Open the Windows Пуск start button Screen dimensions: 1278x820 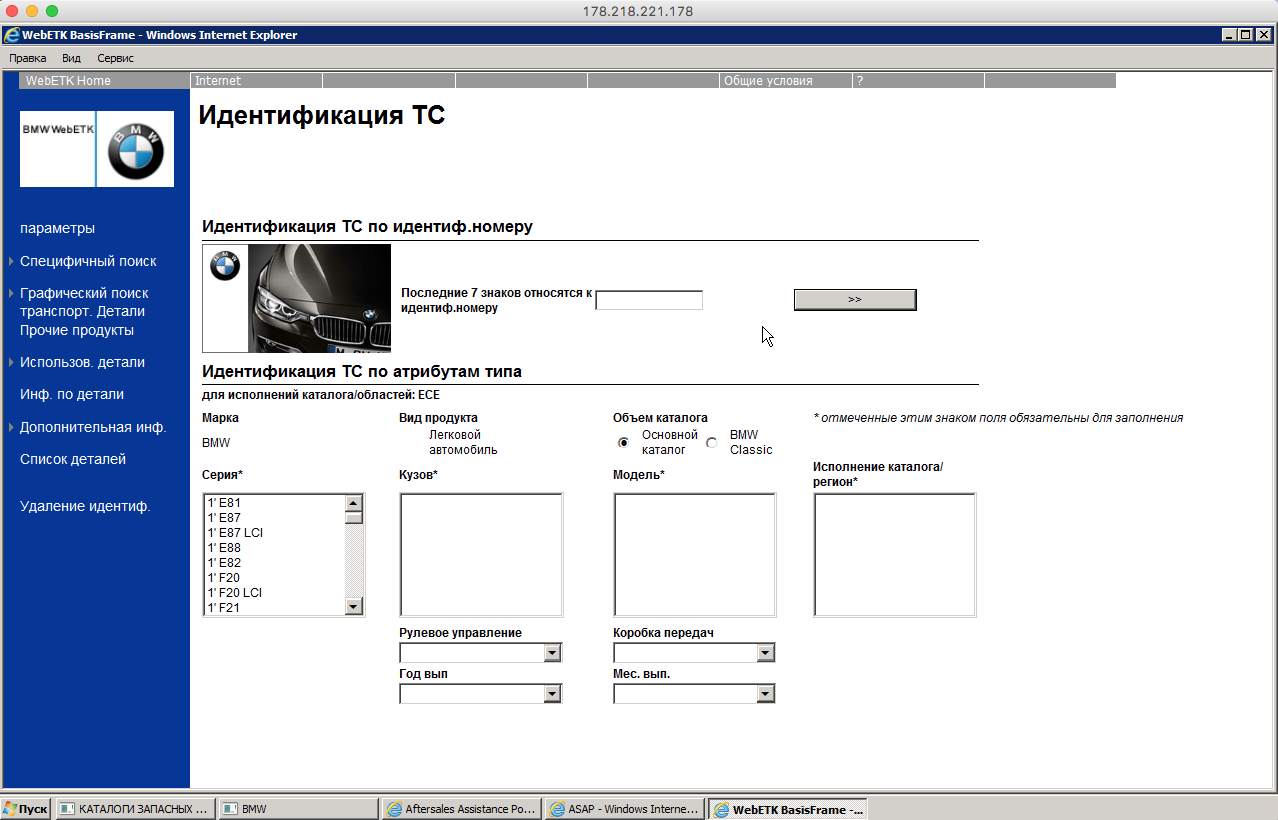coord(26,809)
